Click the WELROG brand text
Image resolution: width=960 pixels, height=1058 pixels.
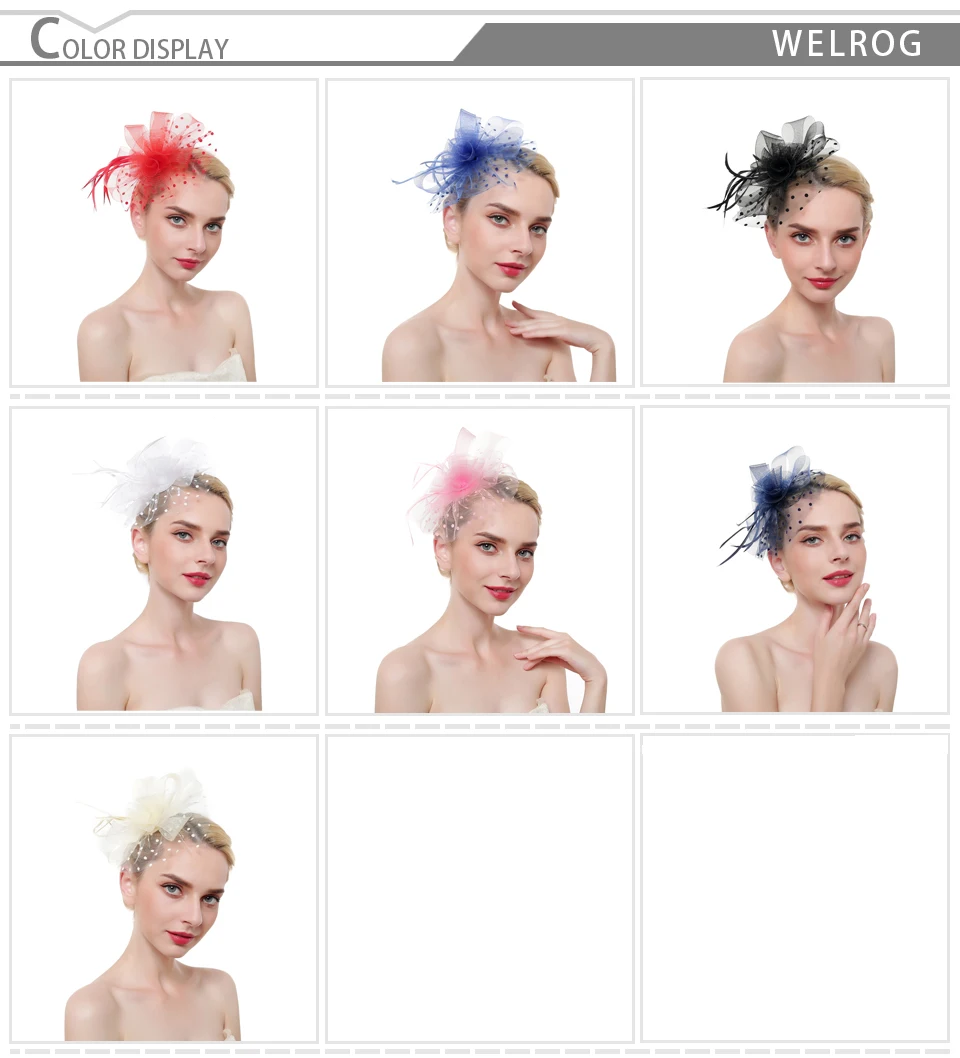(847, 43)
